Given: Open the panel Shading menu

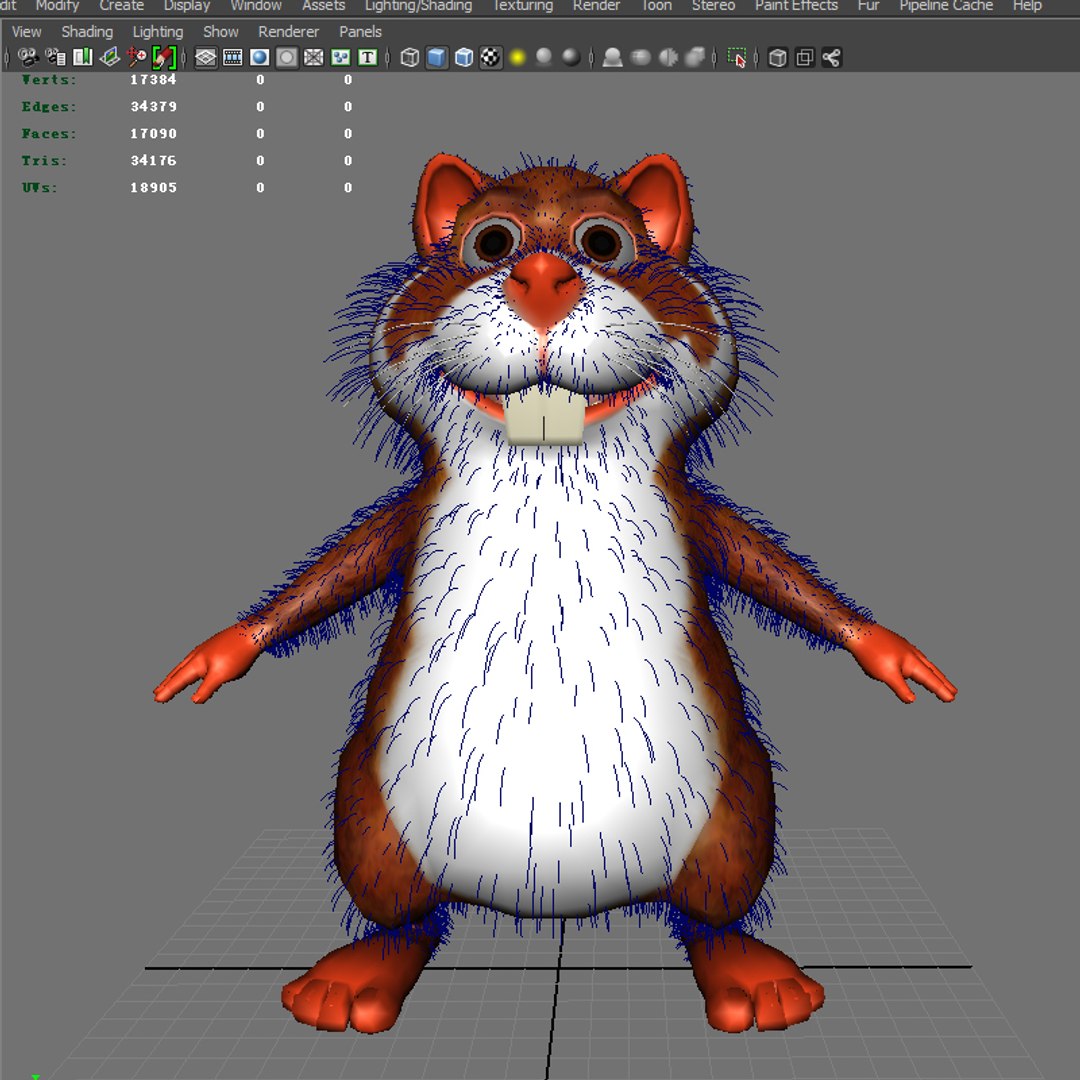Looking at the screenshot, I should click(x=87, y=32).
